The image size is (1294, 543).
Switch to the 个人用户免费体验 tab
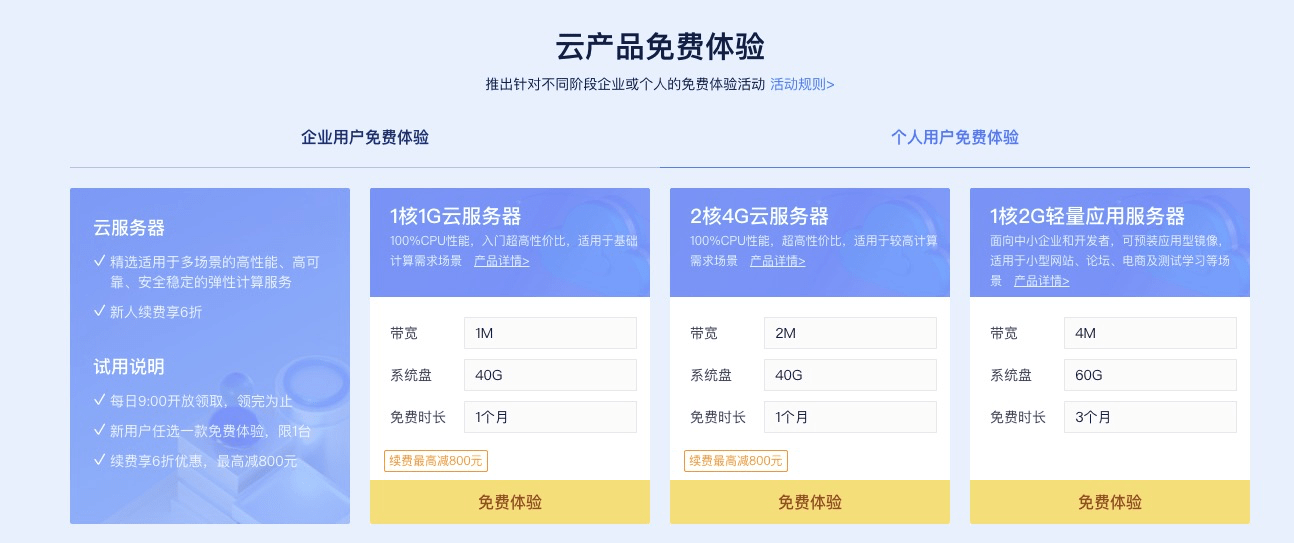[x=954, y=138]
